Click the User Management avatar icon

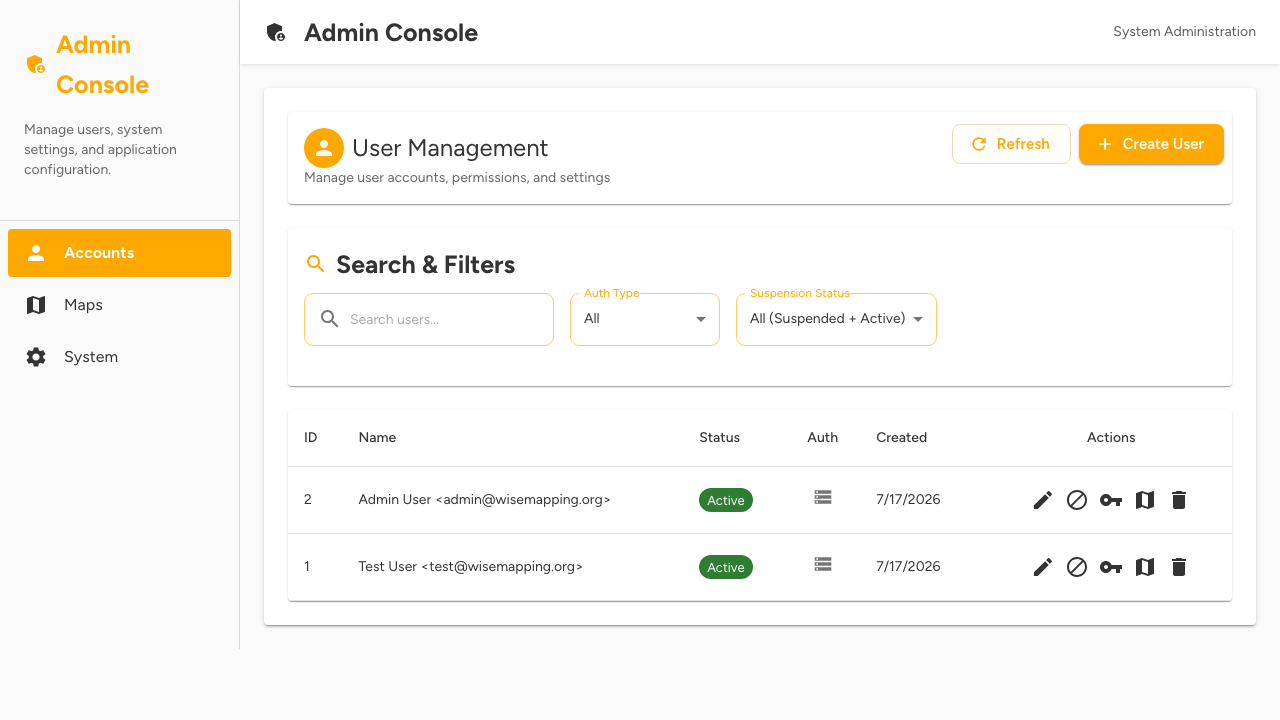[324, 148]
